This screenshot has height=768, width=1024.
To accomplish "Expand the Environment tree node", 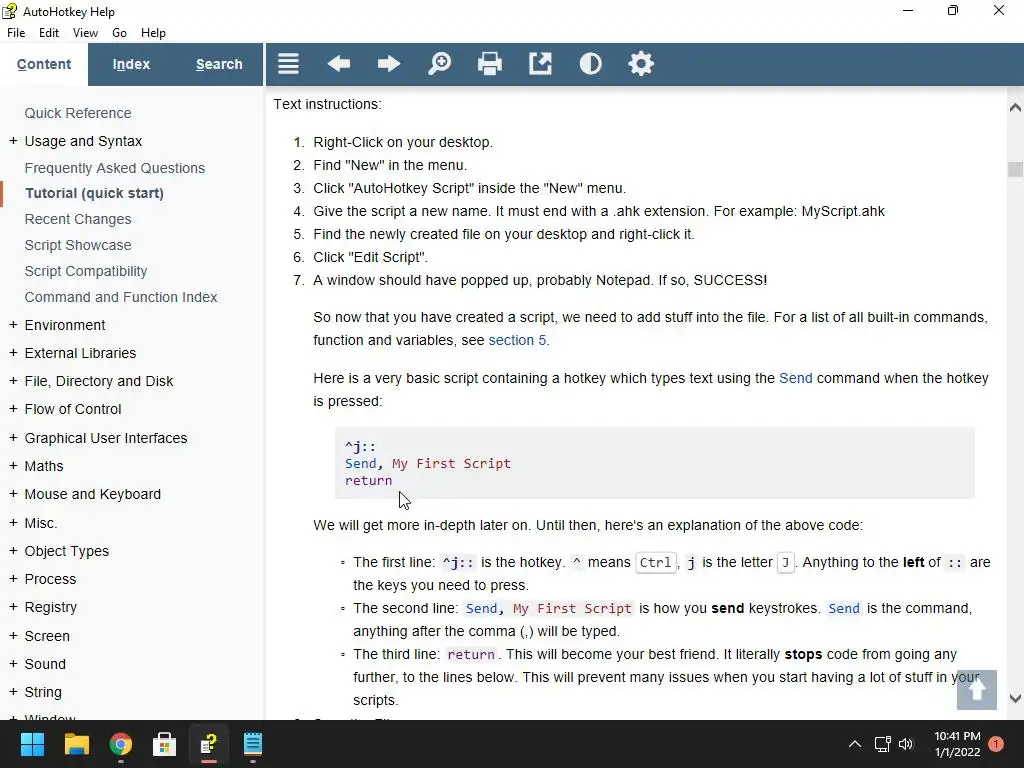I will [x=13, y=325].
